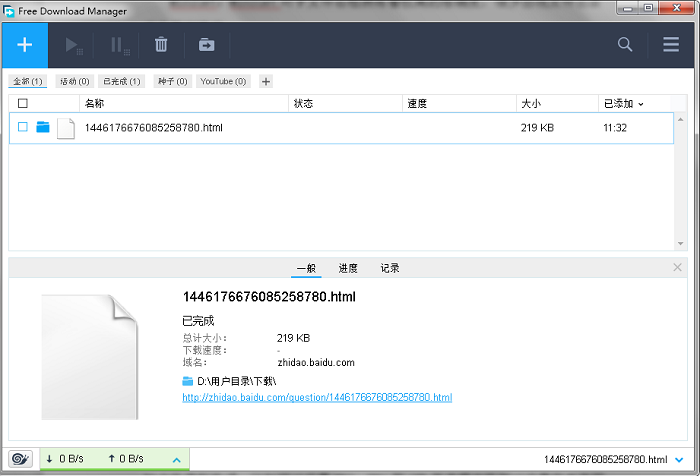Click the 219 KB size cell
Viewport: 700px width, 476px height.
click(x=537, y=128)
